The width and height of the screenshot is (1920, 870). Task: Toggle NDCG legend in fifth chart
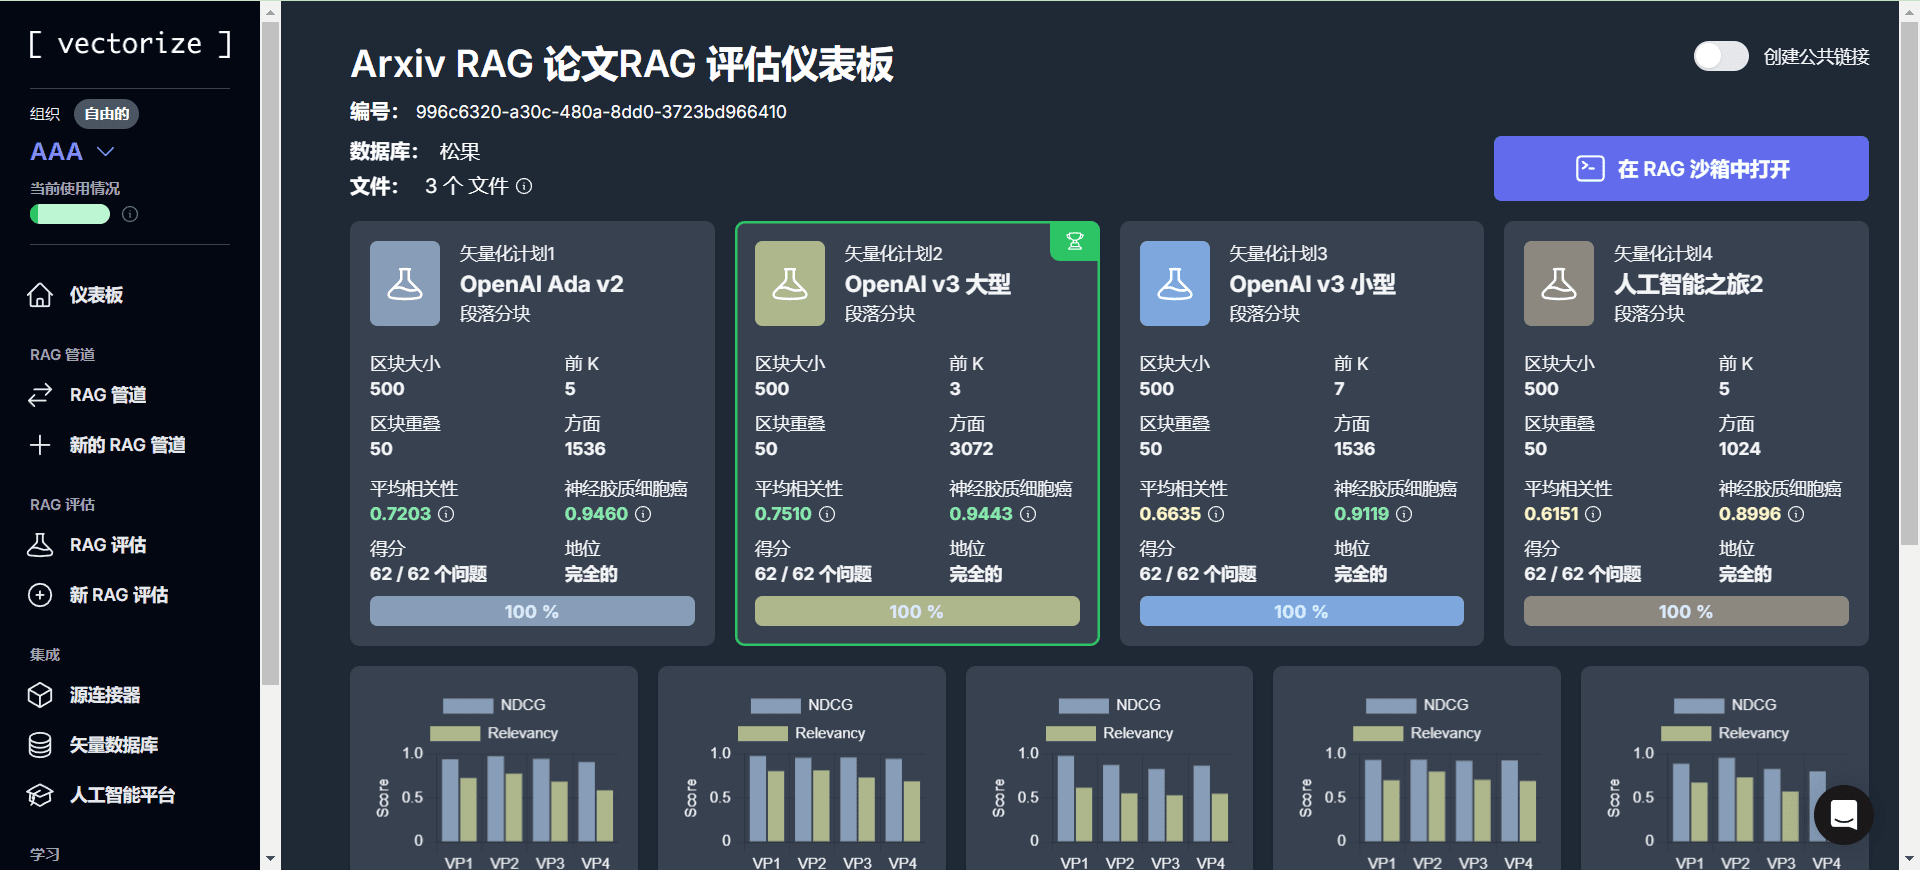1725,705
